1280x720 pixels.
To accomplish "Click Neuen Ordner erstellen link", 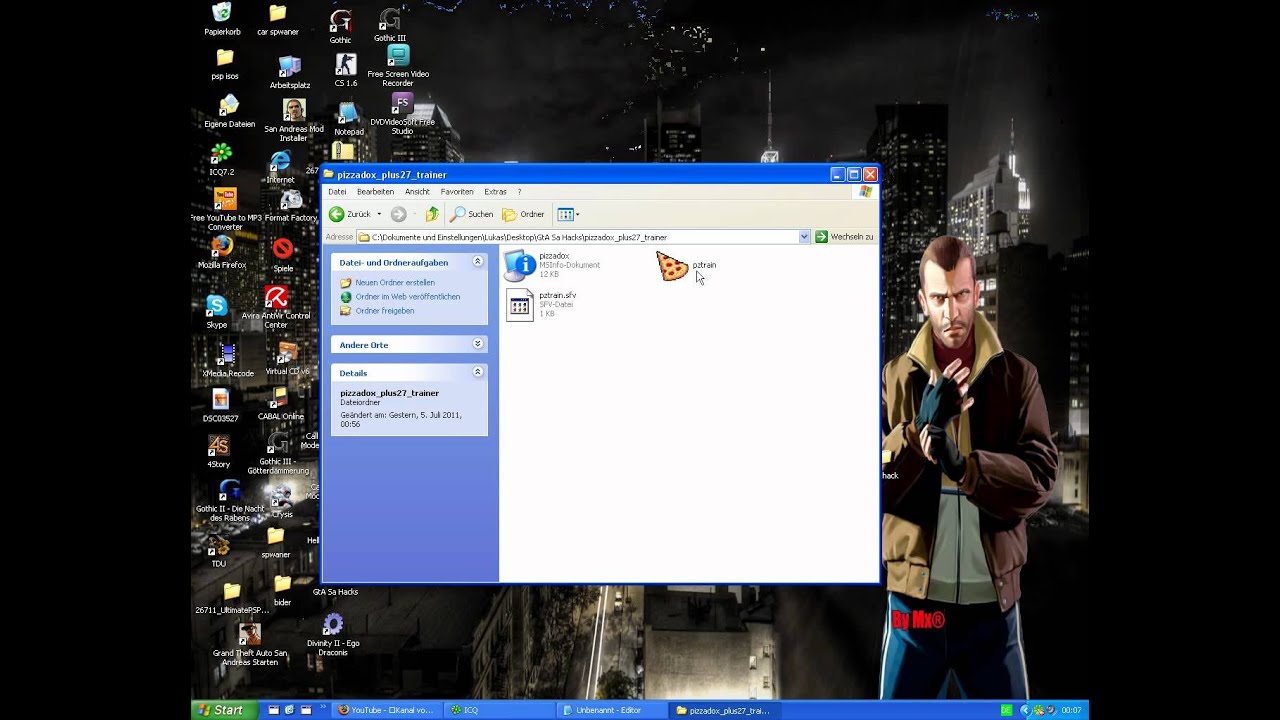I will 395,283.
